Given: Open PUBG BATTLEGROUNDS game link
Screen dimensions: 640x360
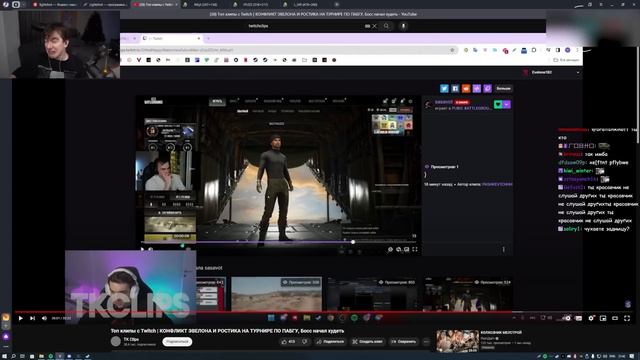Looking at the screenshot, I should (x=471, y=109).
